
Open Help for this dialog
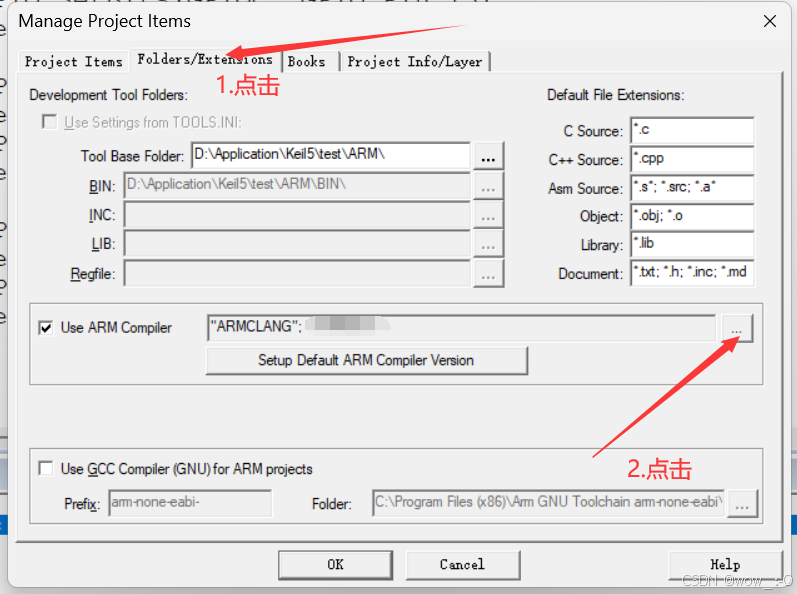(725, 565)
